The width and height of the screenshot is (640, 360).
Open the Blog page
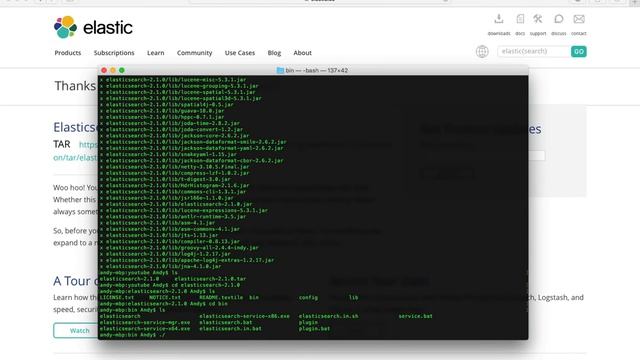(274, 53)
